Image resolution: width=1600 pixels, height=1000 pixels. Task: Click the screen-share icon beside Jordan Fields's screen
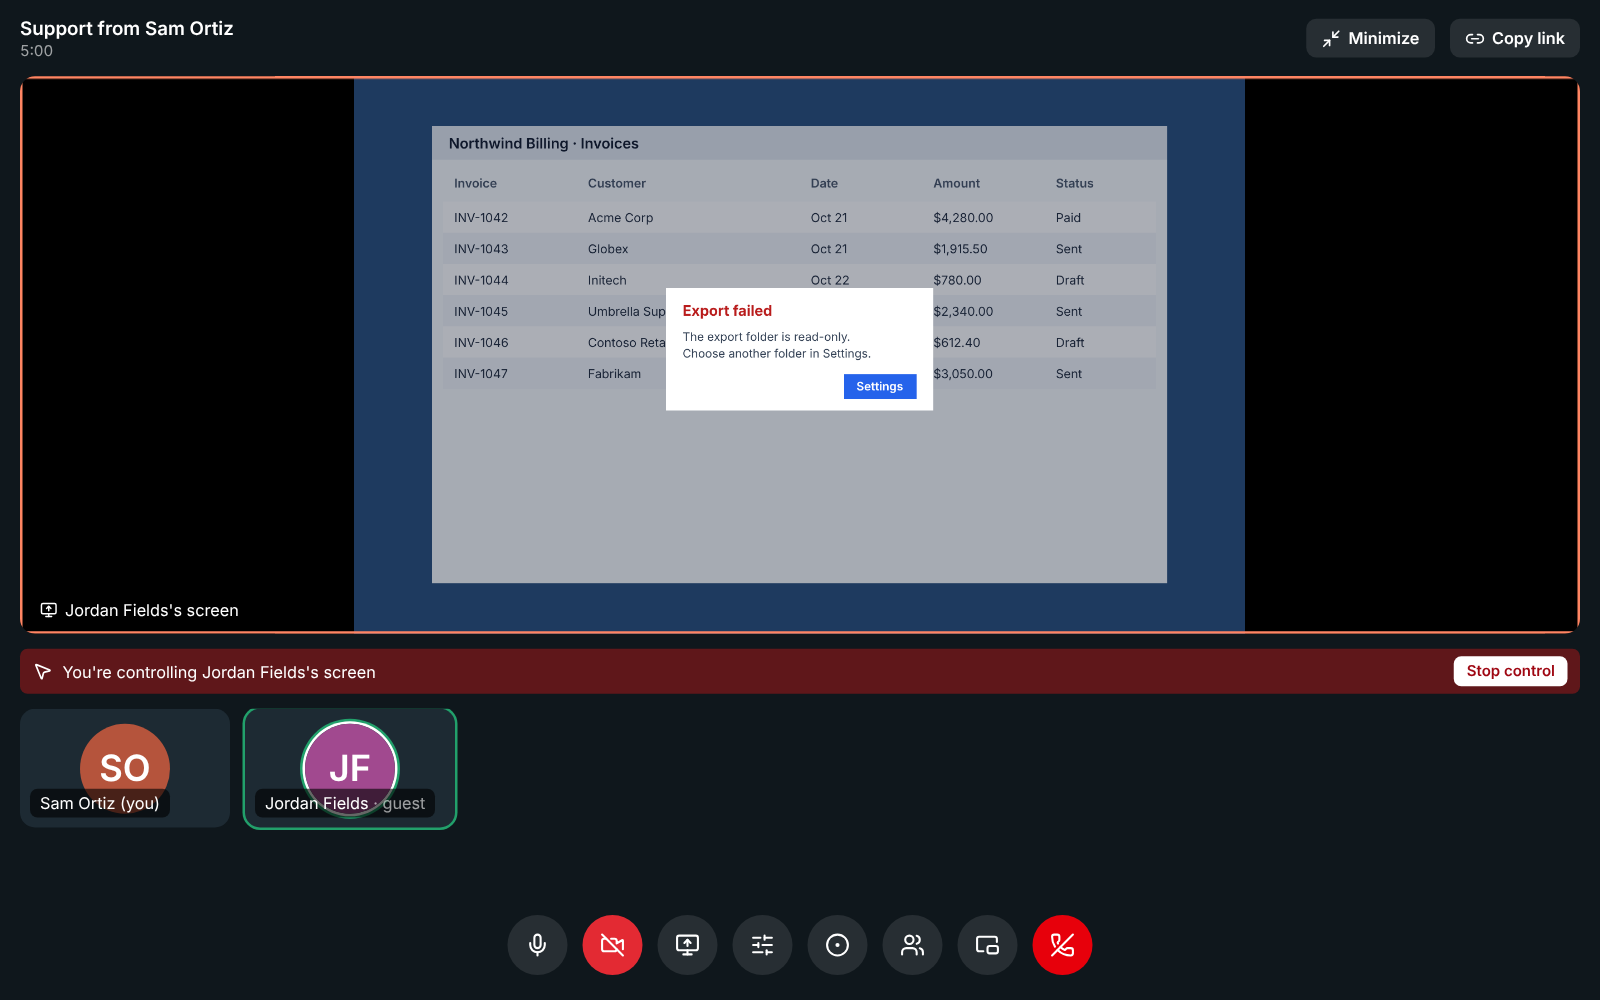point(48,610)
